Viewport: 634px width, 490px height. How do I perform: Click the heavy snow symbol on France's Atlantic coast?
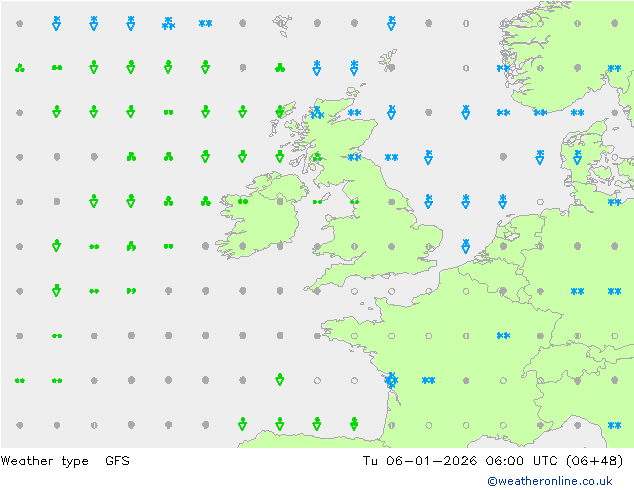(391, 380)
